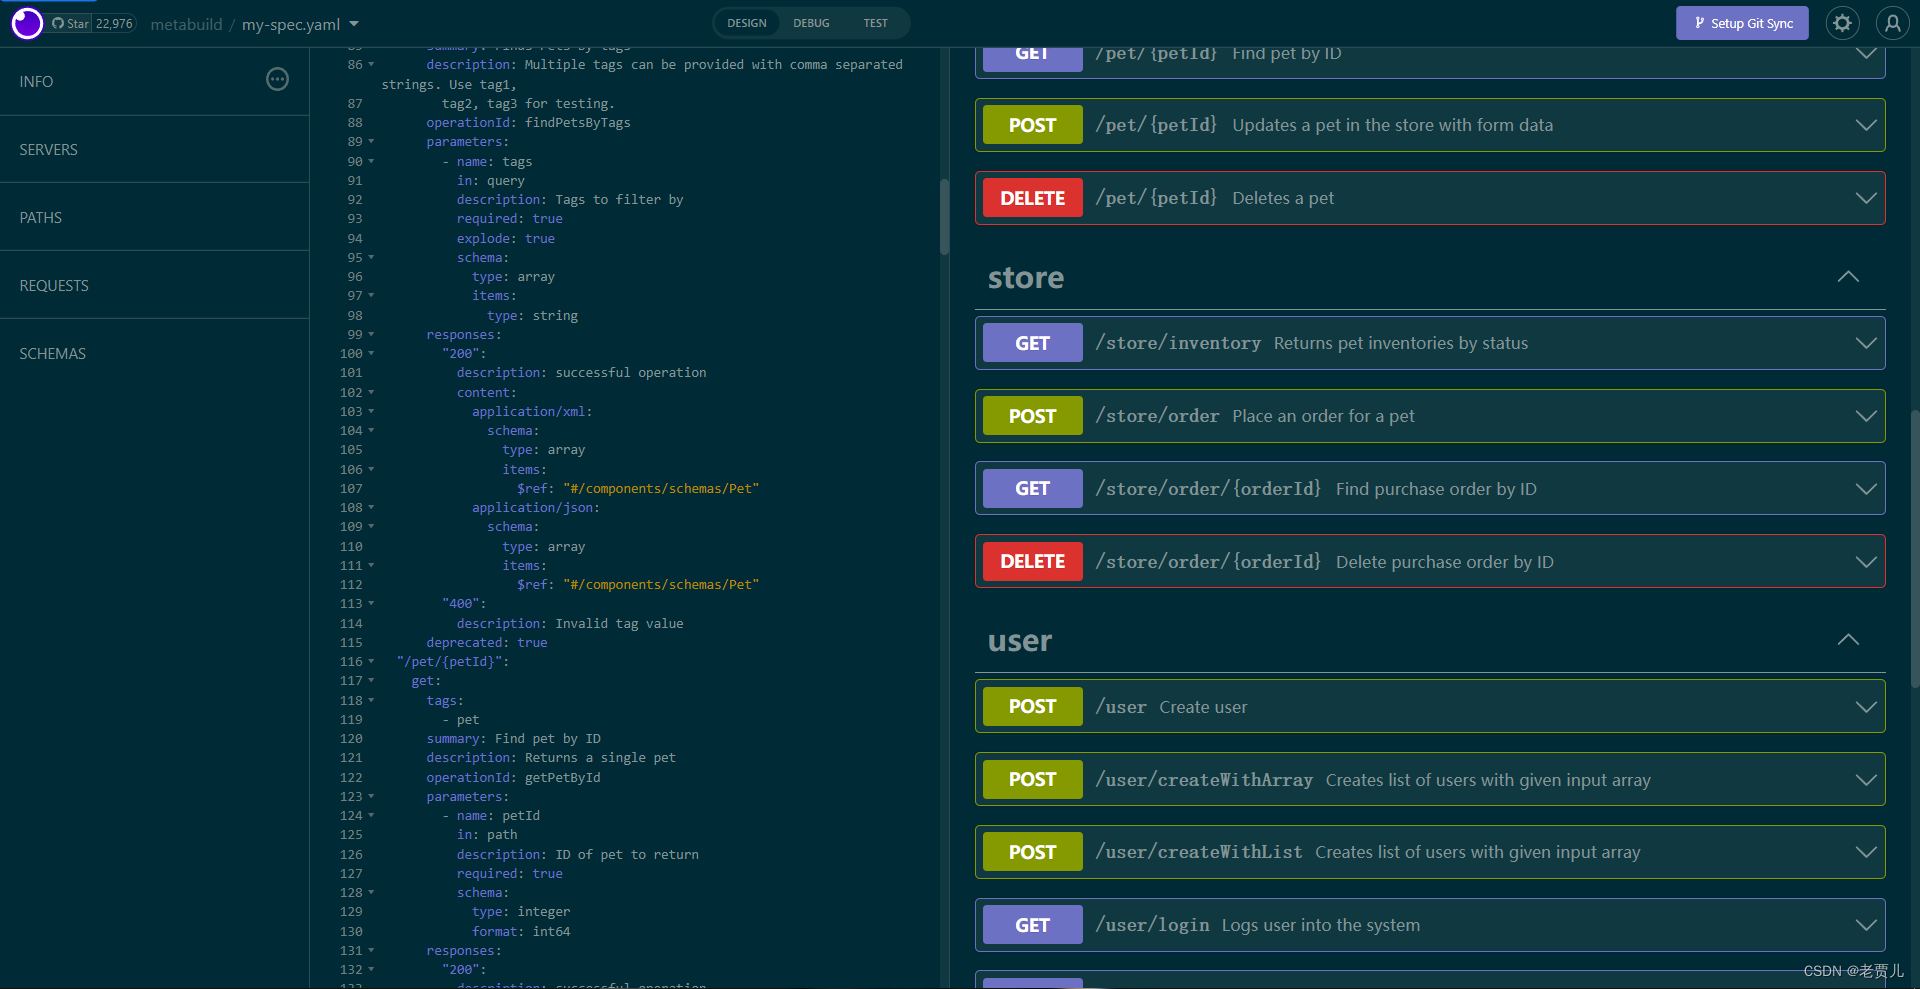Toggle fold arrow at line 123 parameters
The width and height of the screenshot is (1920, 989).
(x=371, y=796)
